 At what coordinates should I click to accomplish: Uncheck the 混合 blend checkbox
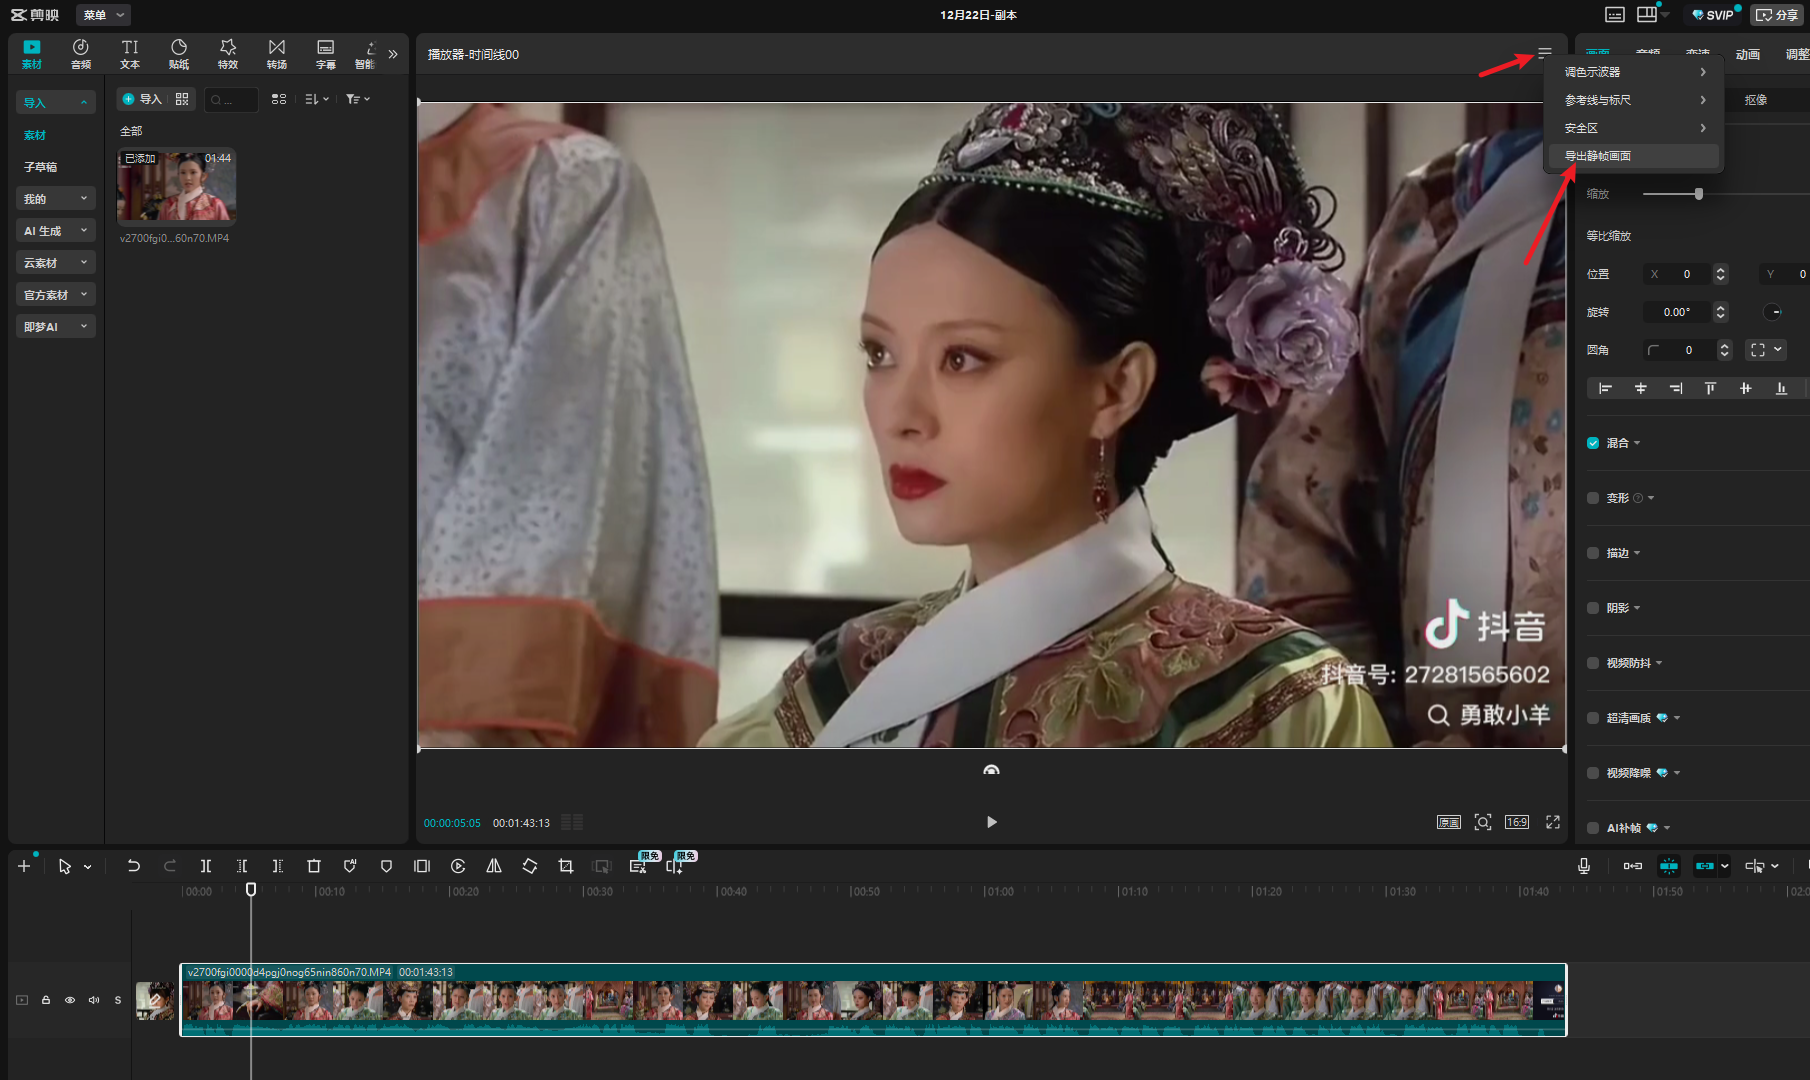click(1593, 443)
